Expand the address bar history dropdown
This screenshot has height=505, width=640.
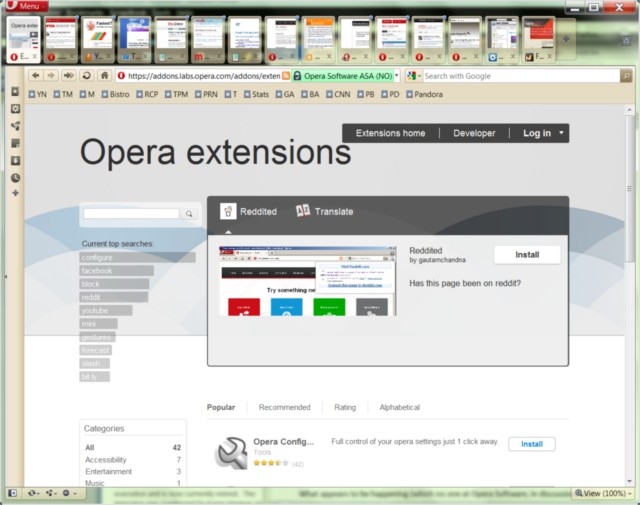(x=396, y=76)
